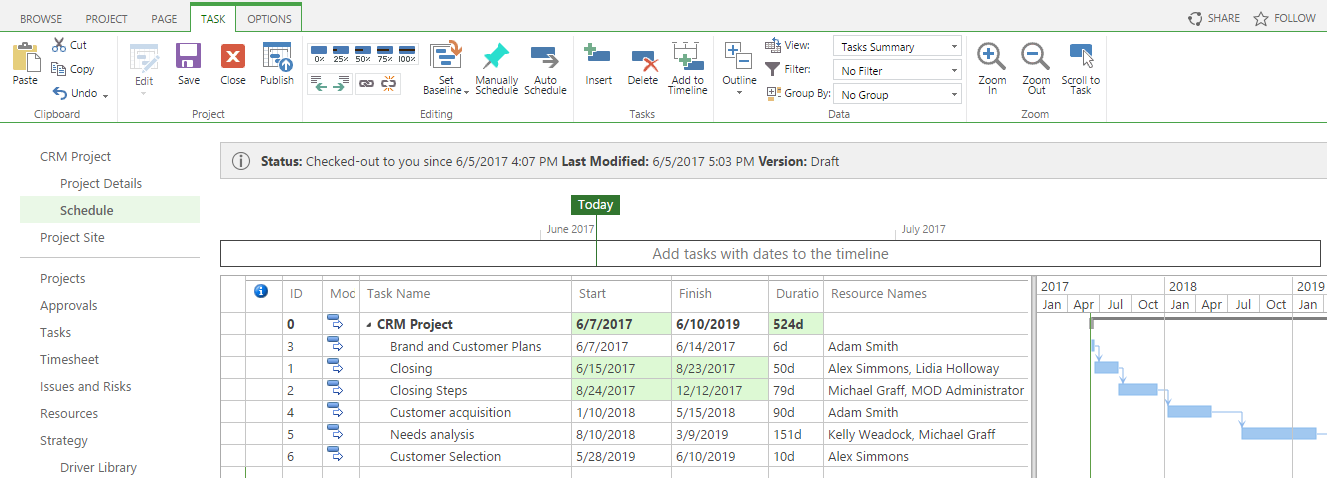Add the task to the timeline

pyautogui.click(x=687, y=68)
